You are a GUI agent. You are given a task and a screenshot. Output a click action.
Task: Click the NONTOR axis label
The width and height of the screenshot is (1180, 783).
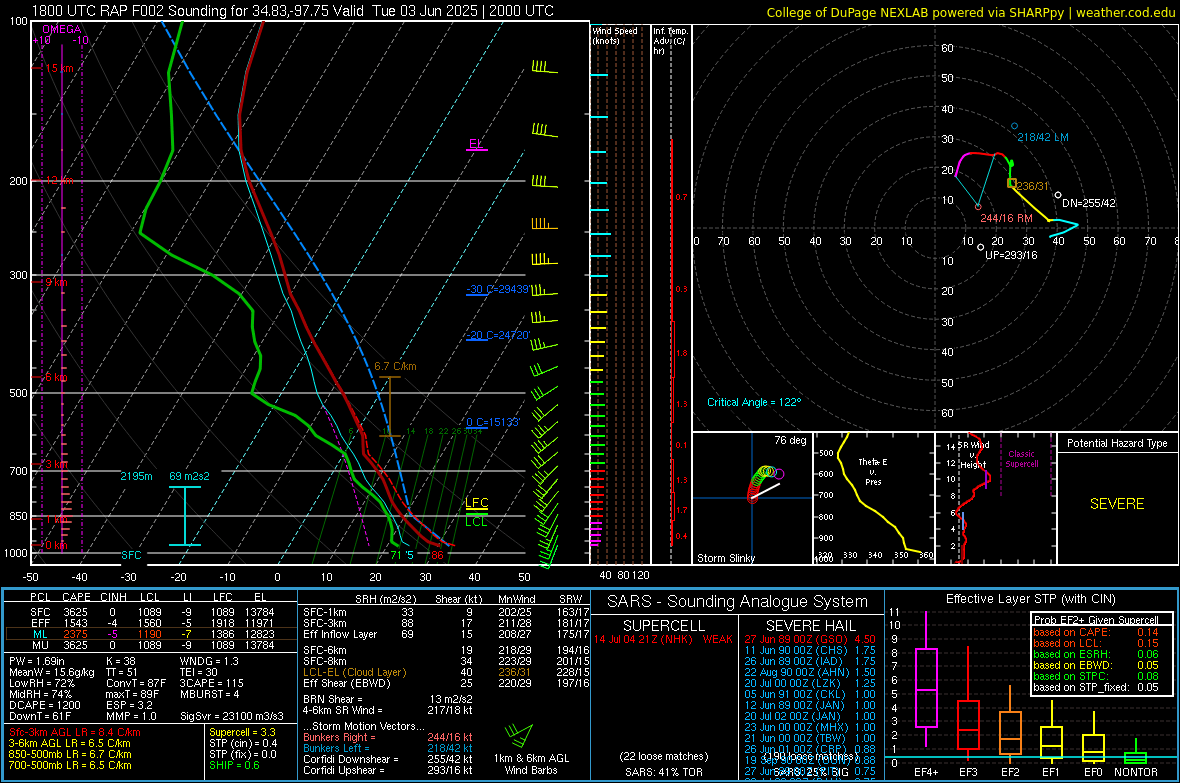pos(1136,772)
